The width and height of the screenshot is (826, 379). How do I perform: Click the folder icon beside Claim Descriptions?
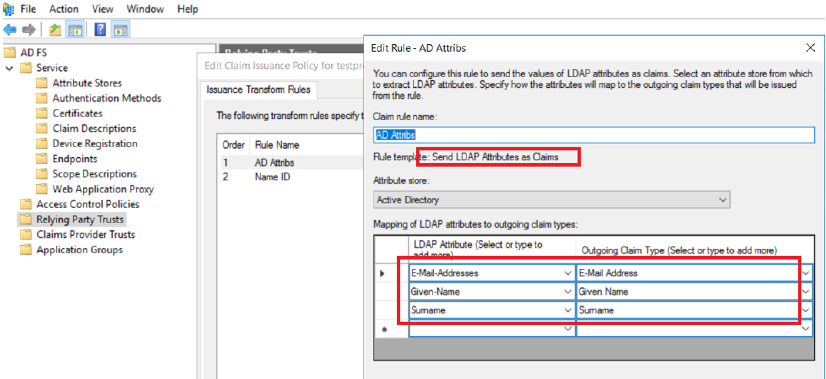click(42, 129)
